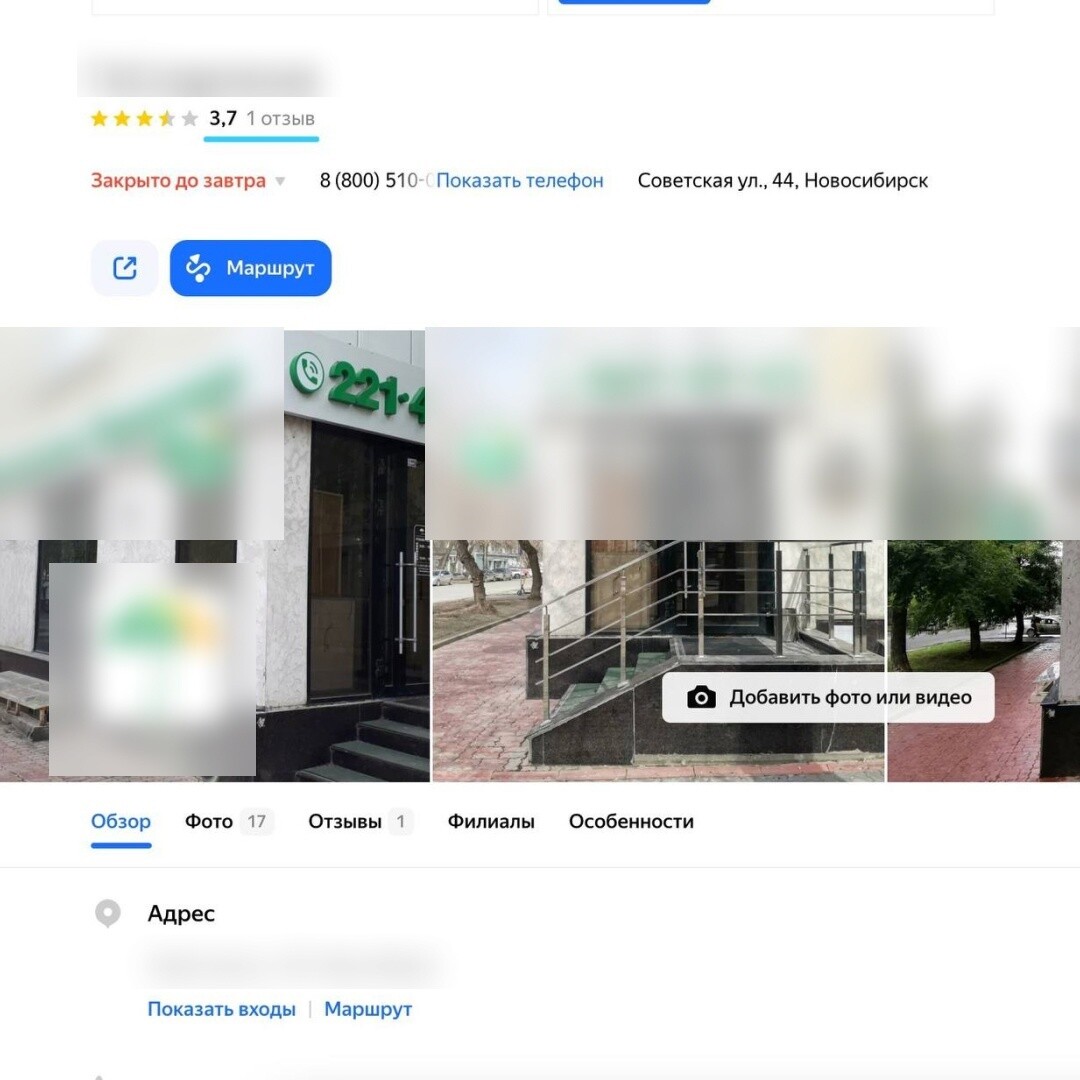Click the location pin icon beside Адрес
The height and width of the screenshot is (1080, 1080).
(x=107, y=913)
